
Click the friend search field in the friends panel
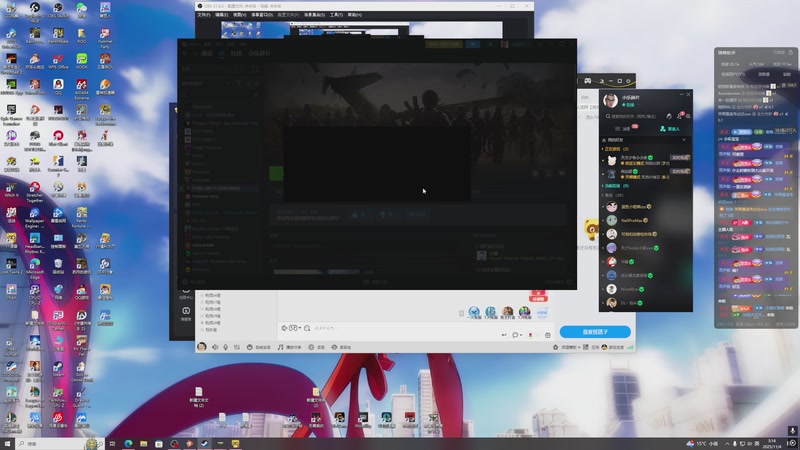(633, 116)
